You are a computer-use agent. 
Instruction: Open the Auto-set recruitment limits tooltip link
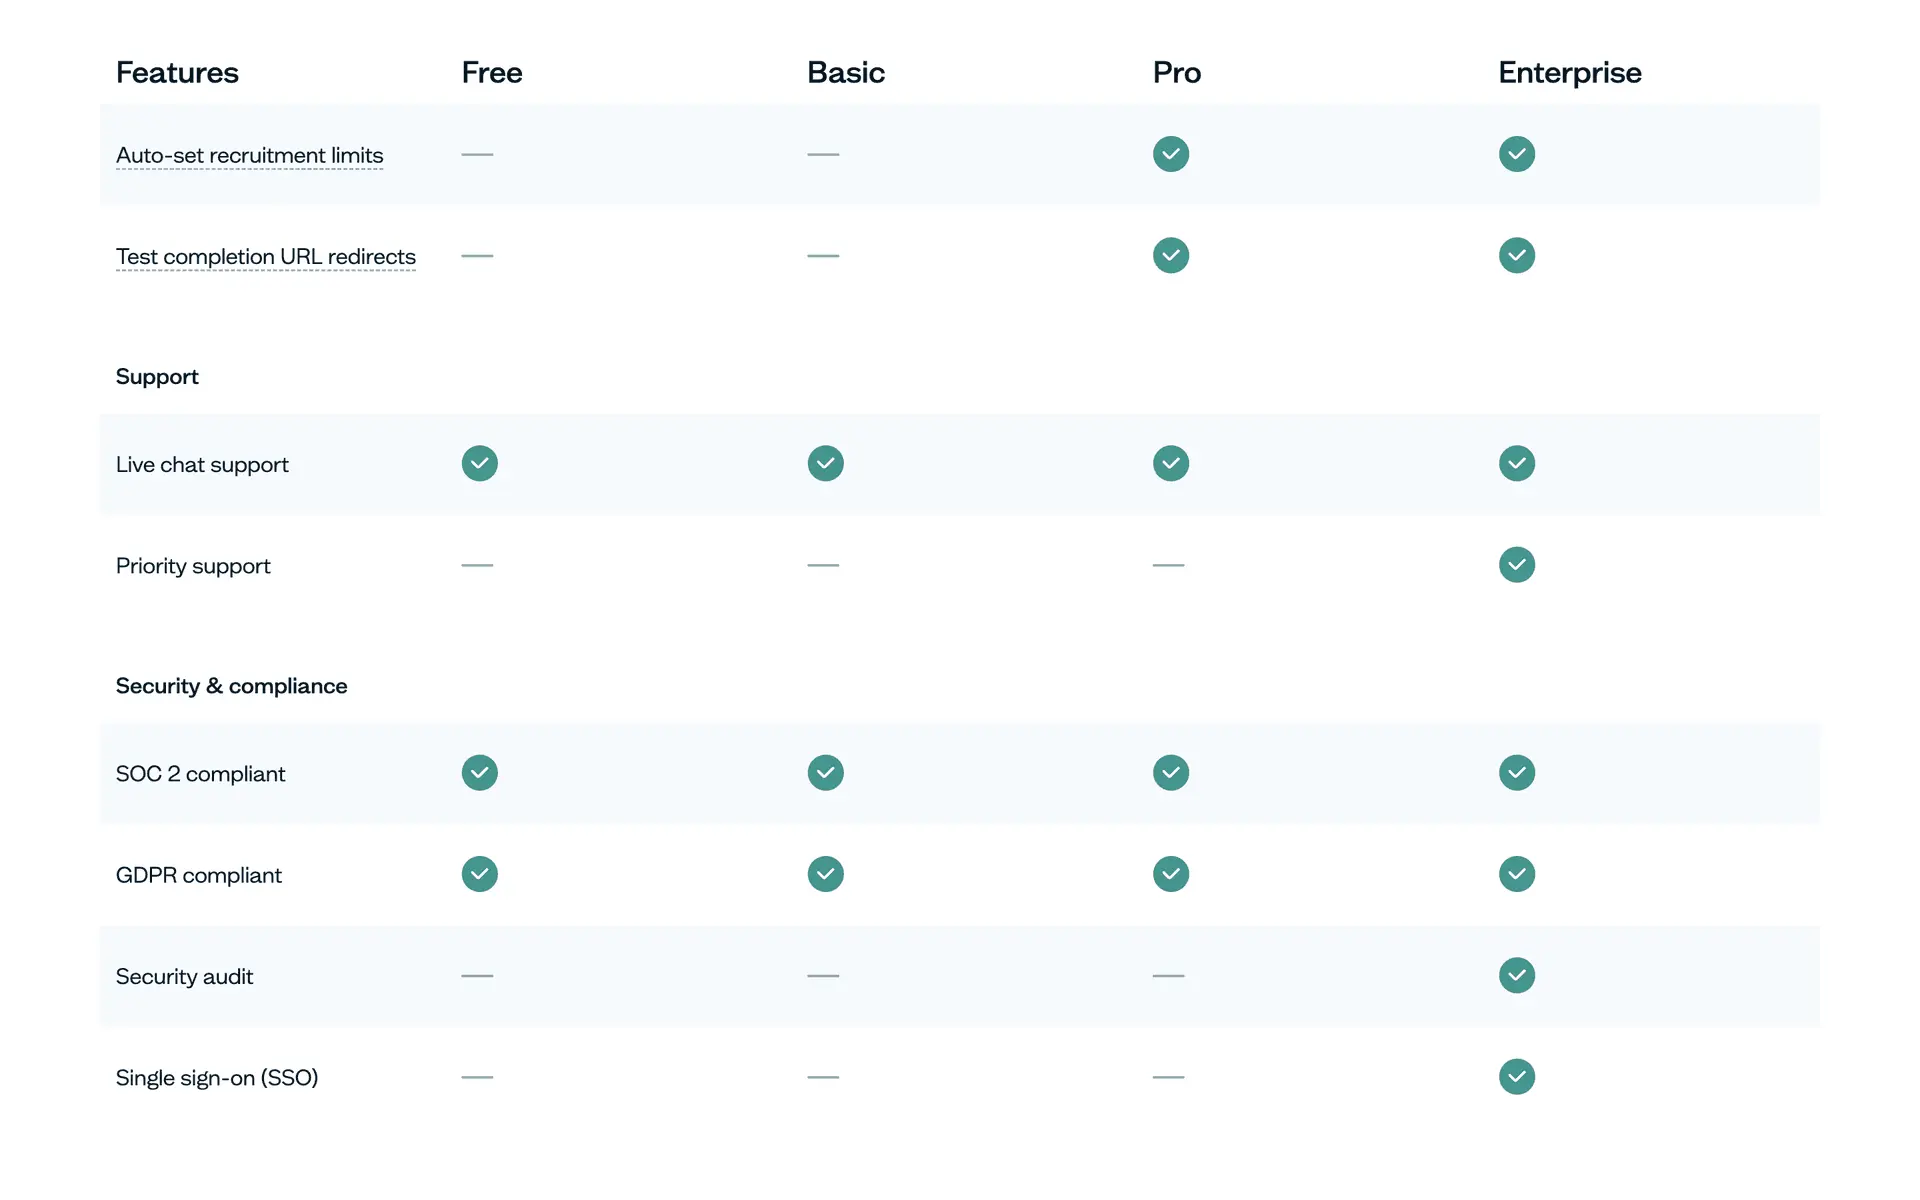[249, 155]
